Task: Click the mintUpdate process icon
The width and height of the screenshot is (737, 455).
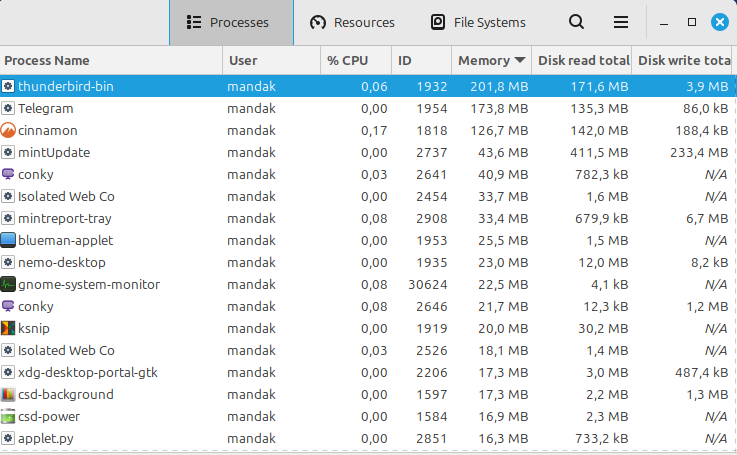Action: point(8,152)
